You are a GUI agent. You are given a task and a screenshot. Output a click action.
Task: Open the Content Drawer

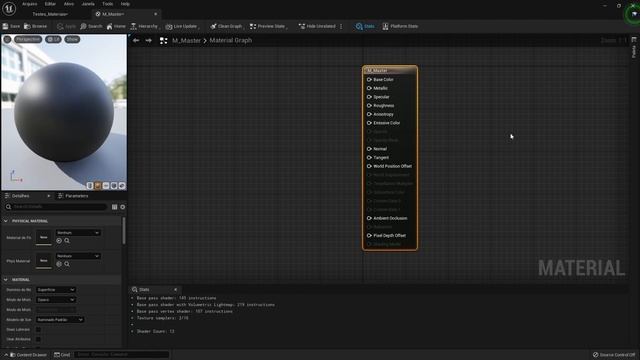[28, 355]
